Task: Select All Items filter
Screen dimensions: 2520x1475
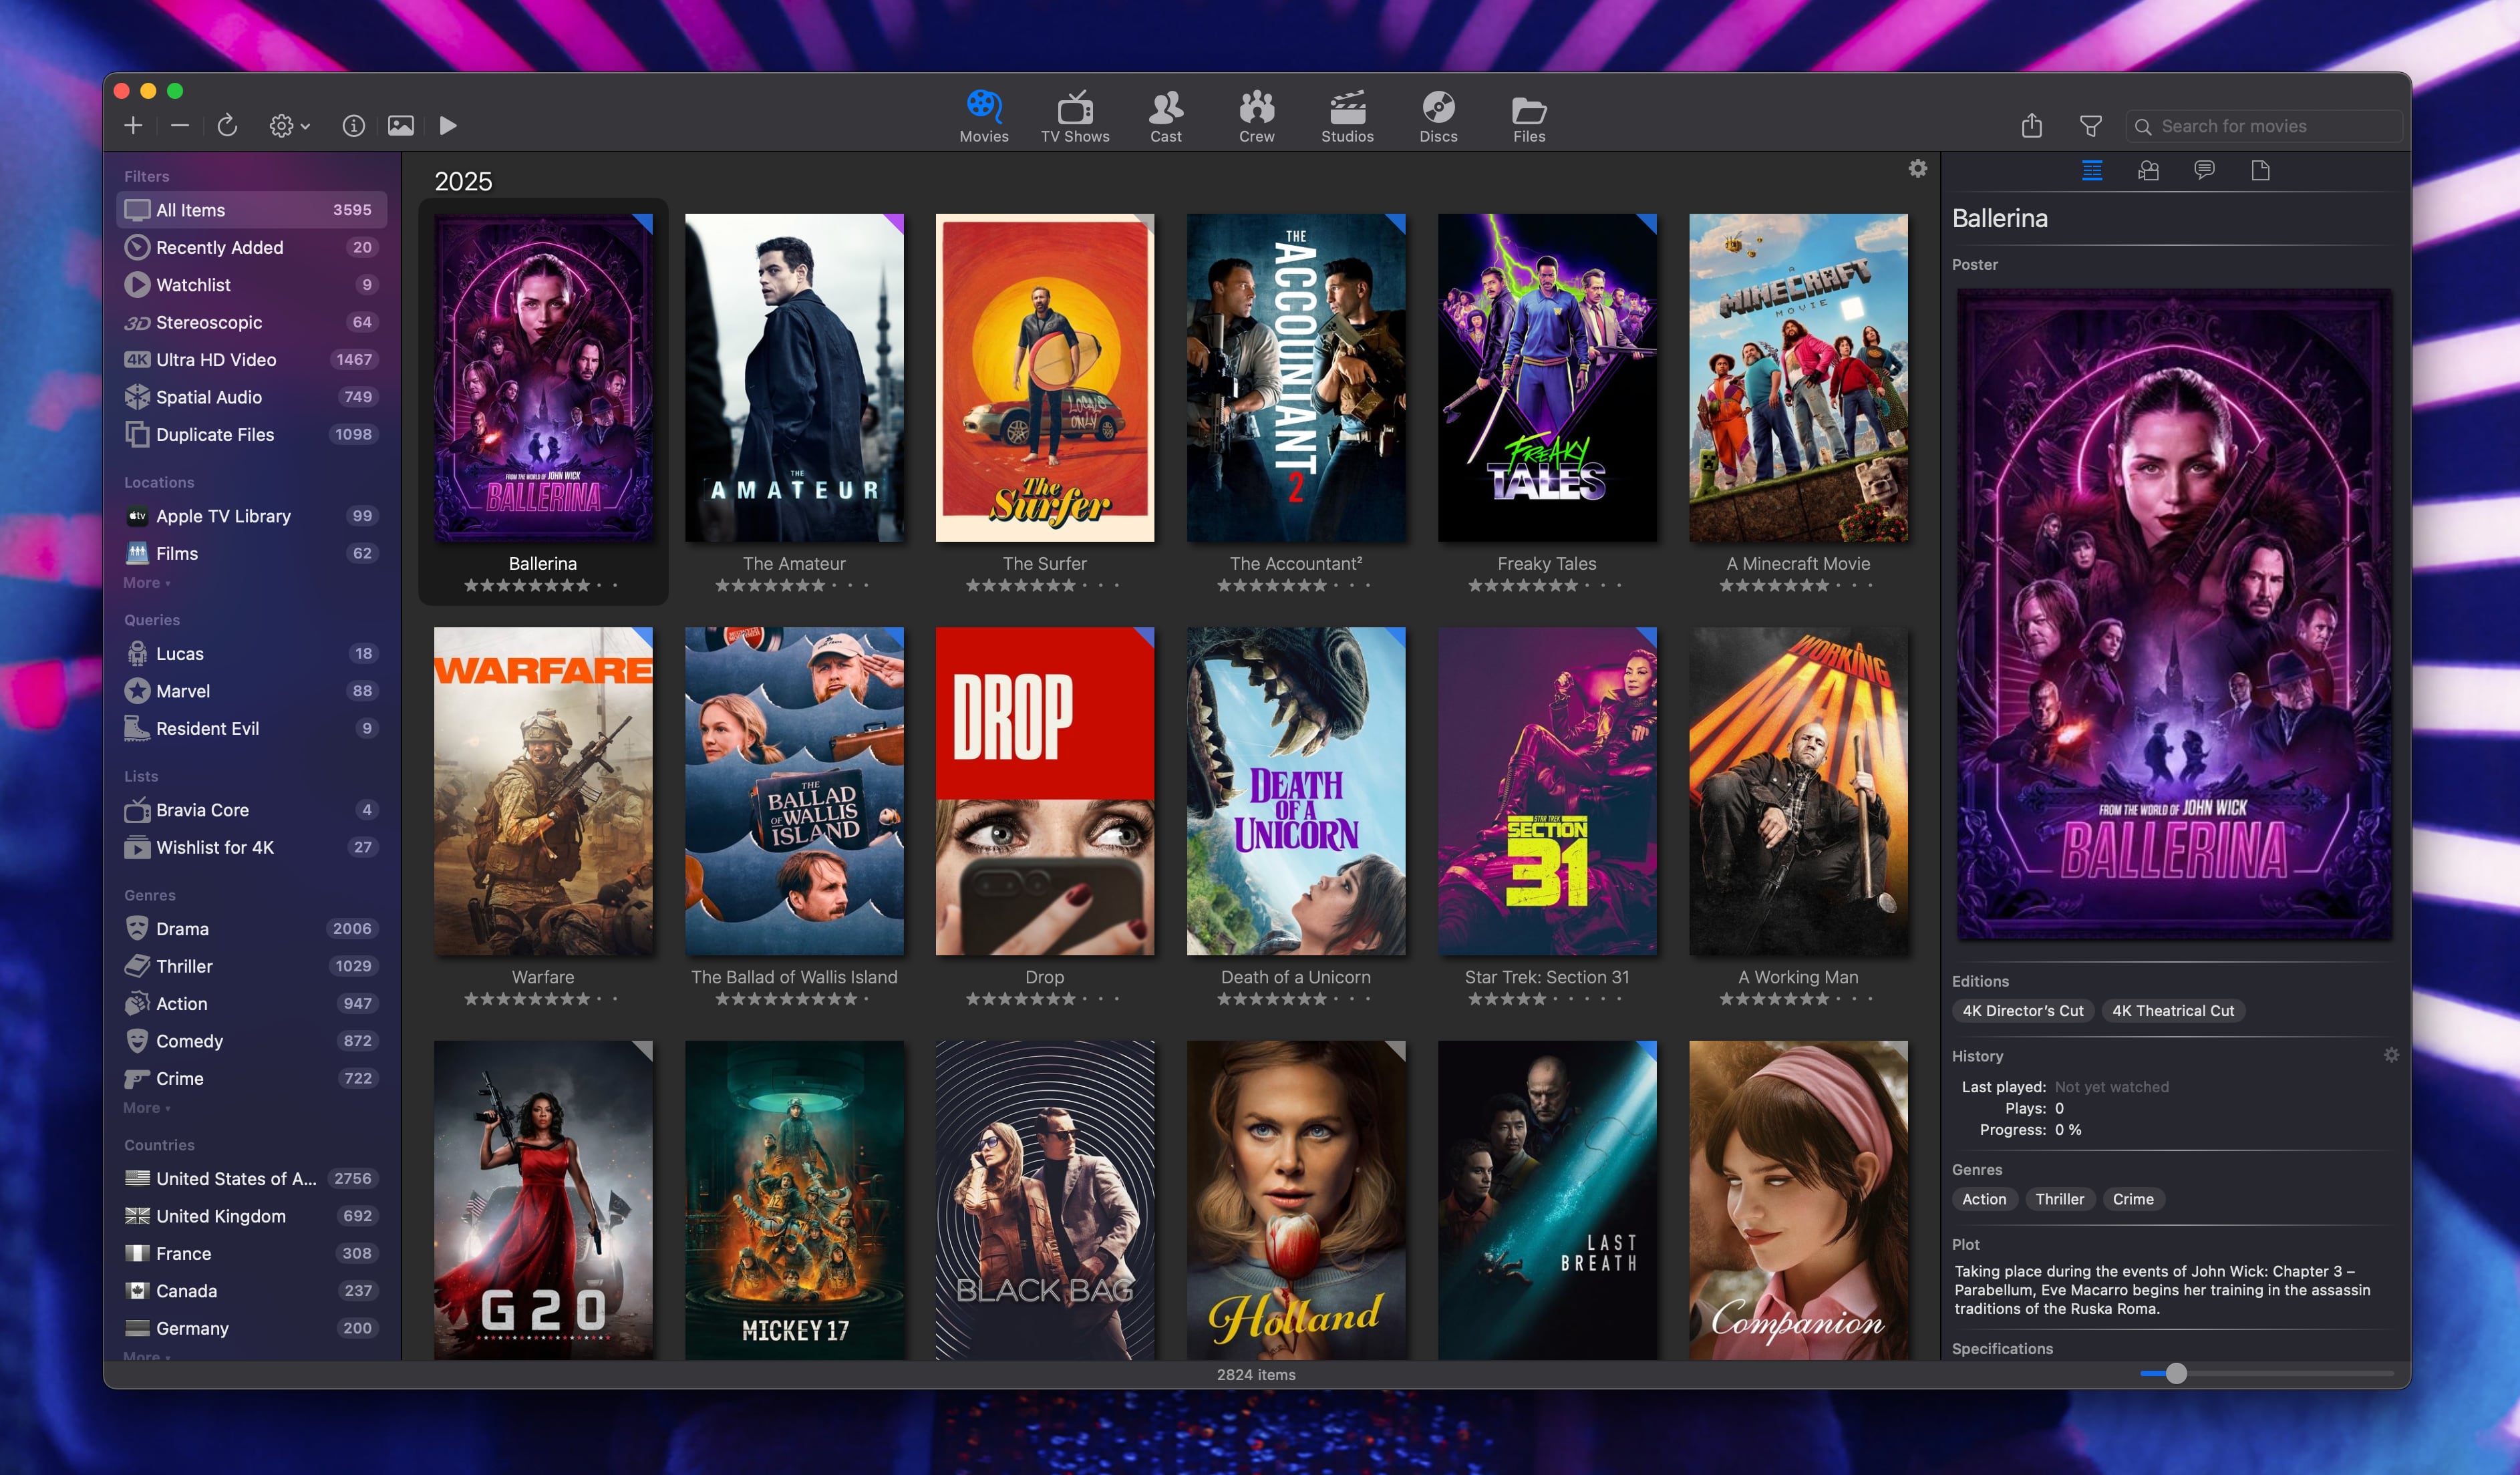Action: (251, 210)
